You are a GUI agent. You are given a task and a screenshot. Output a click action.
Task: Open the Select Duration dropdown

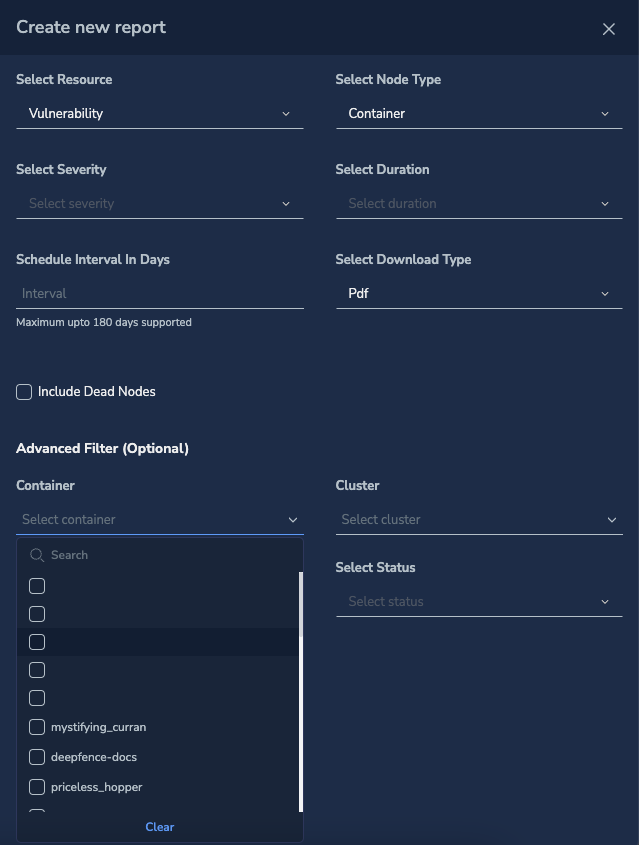click(479, 203)
